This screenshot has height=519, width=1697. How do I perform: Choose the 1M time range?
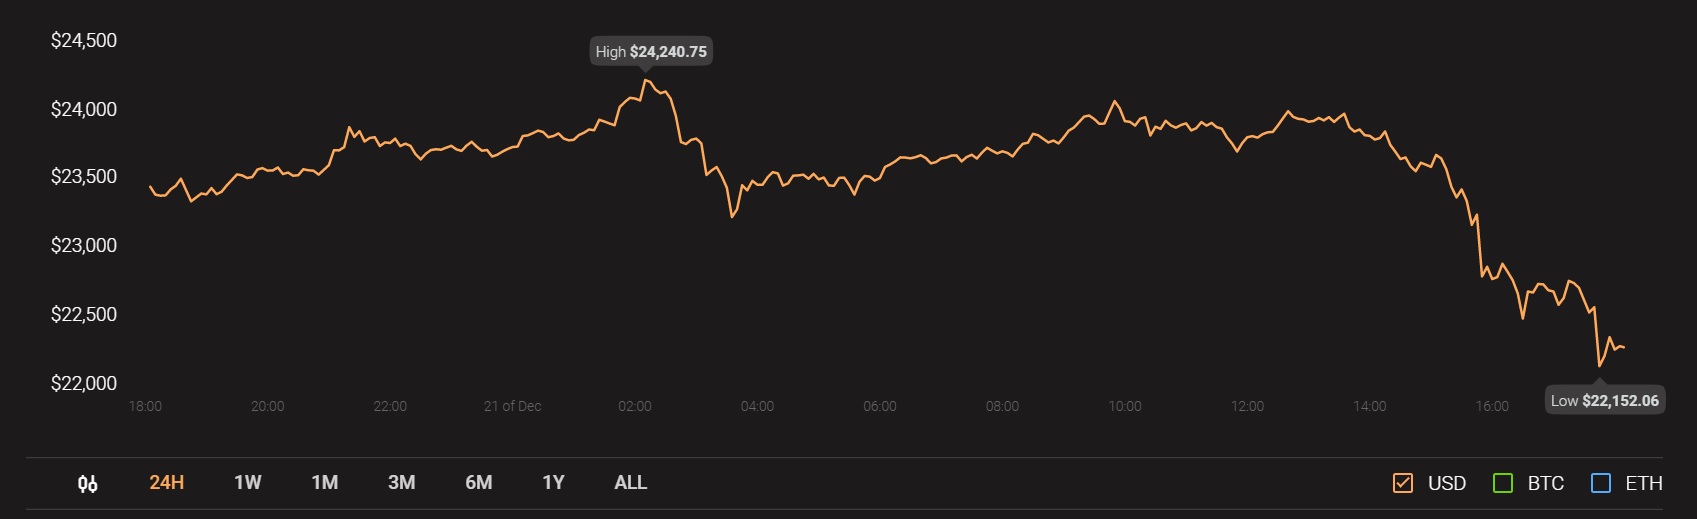pyautogui.click(x=325, y=483)
